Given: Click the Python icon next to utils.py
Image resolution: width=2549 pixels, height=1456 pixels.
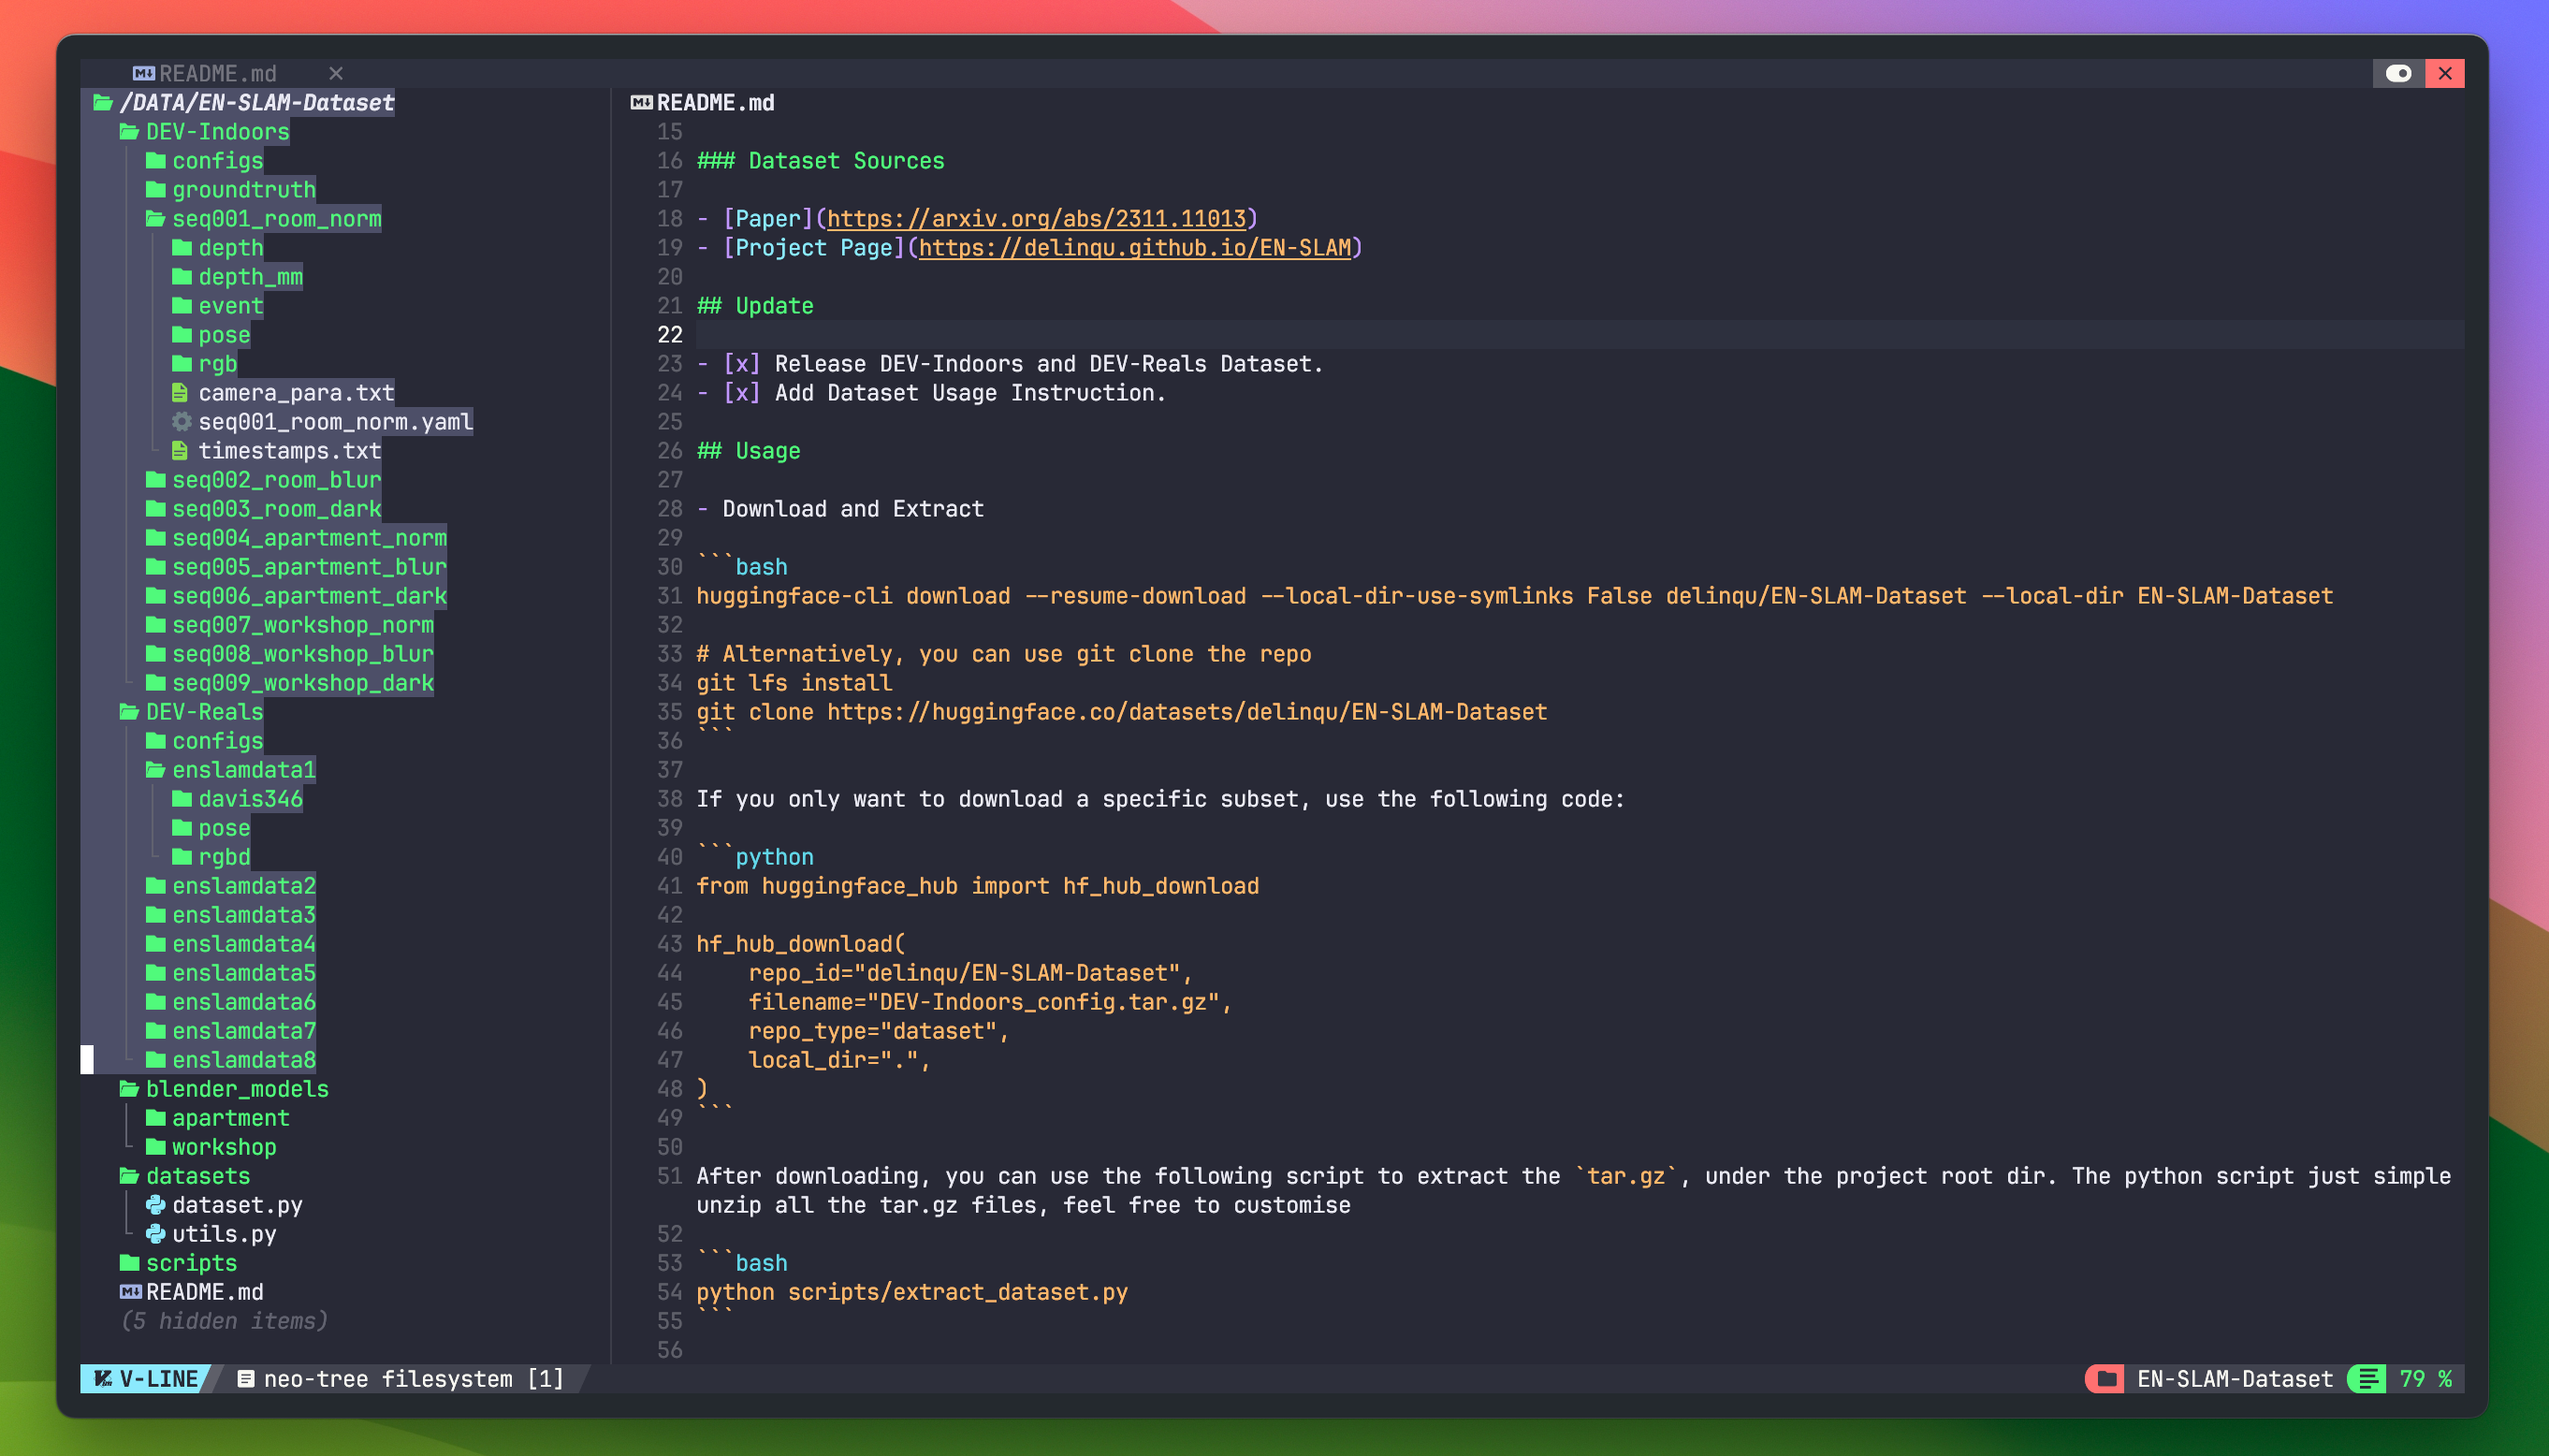Looking at the screenshot, I should [x=156, y=1234].
